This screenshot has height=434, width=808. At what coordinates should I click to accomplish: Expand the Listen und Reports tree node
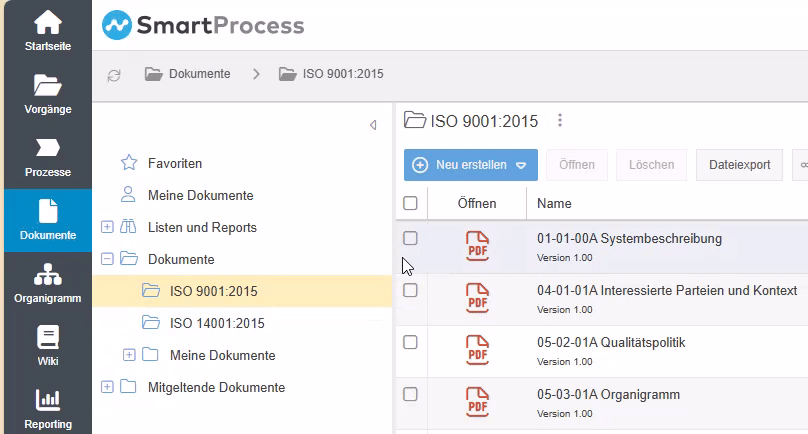coord(107,227)
